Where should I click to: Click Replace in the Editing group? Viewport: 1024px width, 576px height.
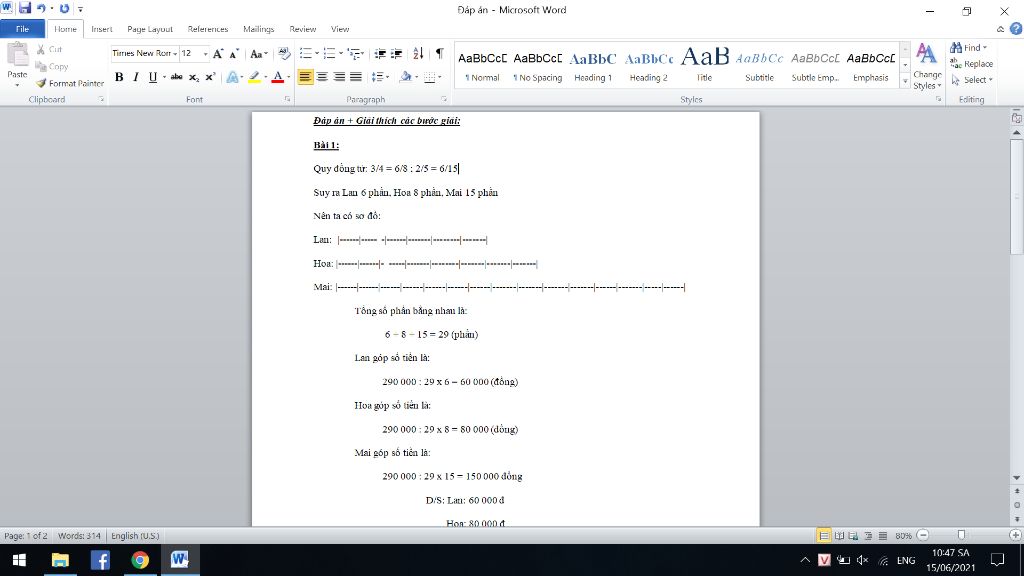click(x=971, y=64)
